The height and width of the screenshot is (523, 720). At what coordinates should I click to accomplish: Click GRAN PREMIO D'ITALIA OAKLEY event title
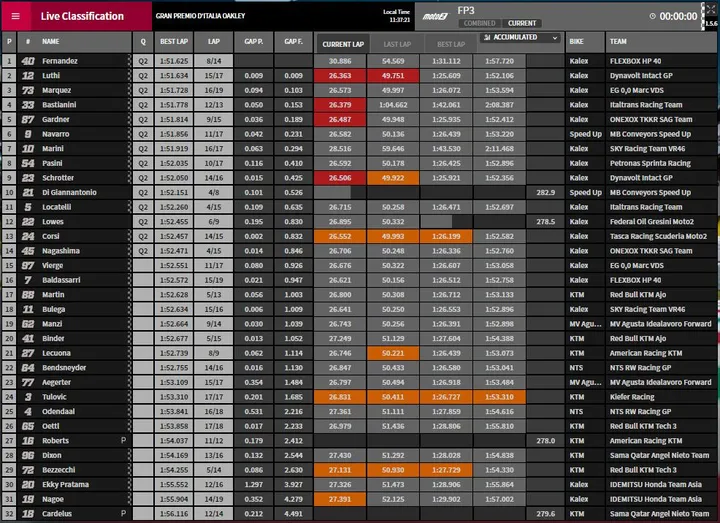[200, 16]
